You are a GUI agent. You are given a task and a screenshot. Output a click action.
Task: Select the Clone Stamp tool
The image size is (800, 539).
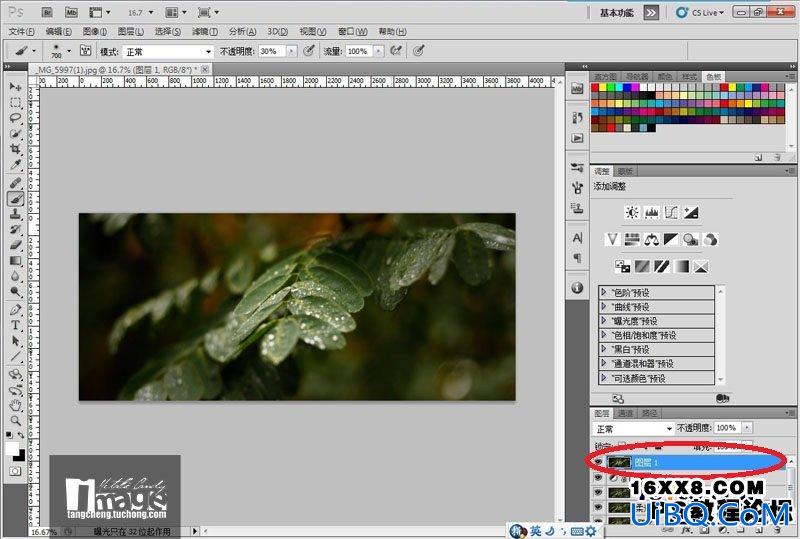[15, 214]
